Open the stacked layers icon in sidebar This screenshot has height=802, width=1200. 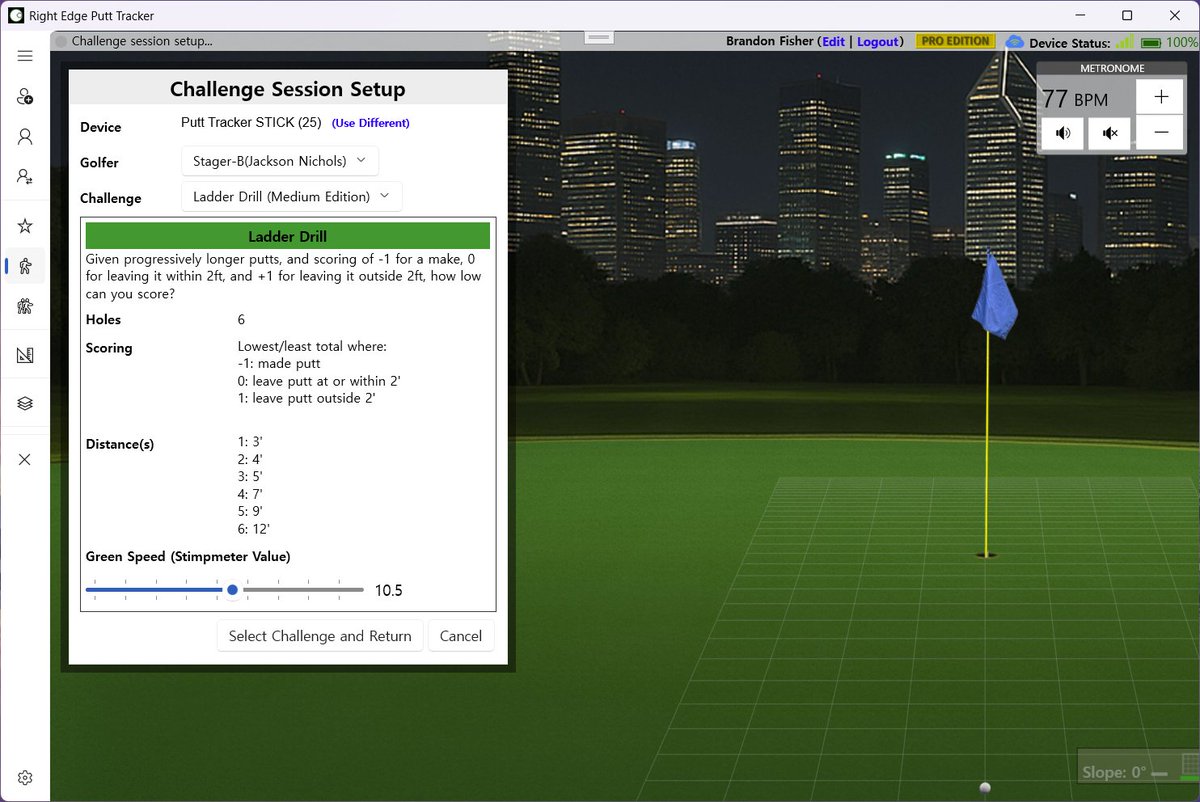point(25,403)
